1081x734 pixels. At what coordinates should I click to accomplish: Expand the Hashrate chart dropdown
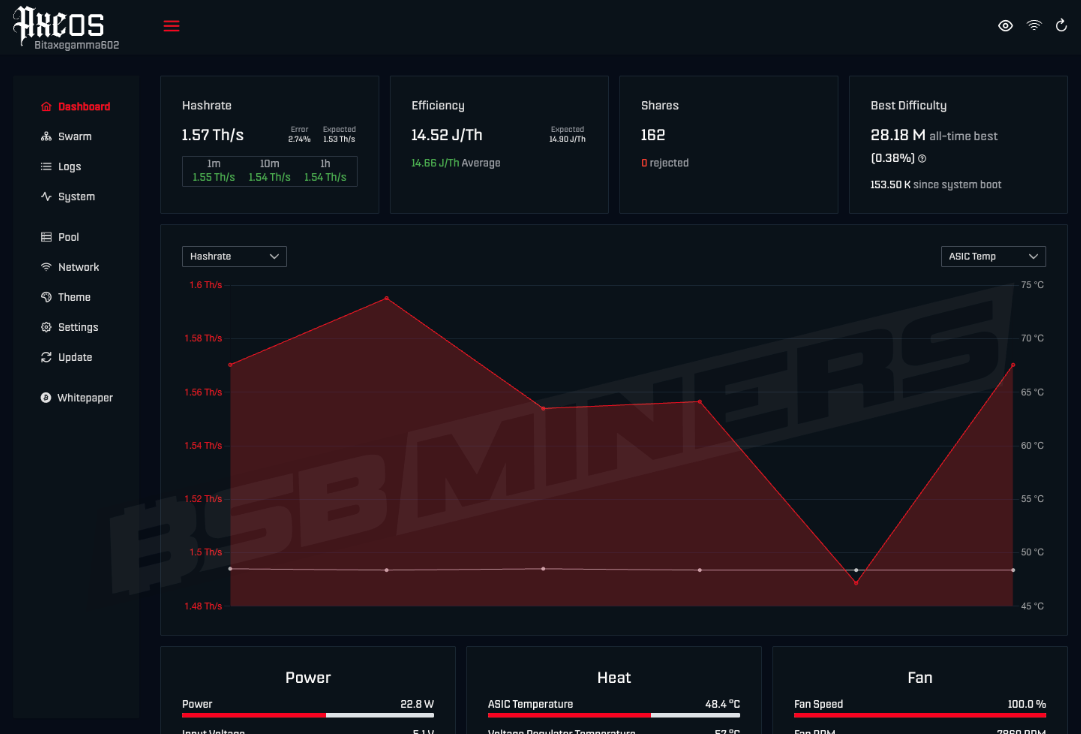[234, 256]
